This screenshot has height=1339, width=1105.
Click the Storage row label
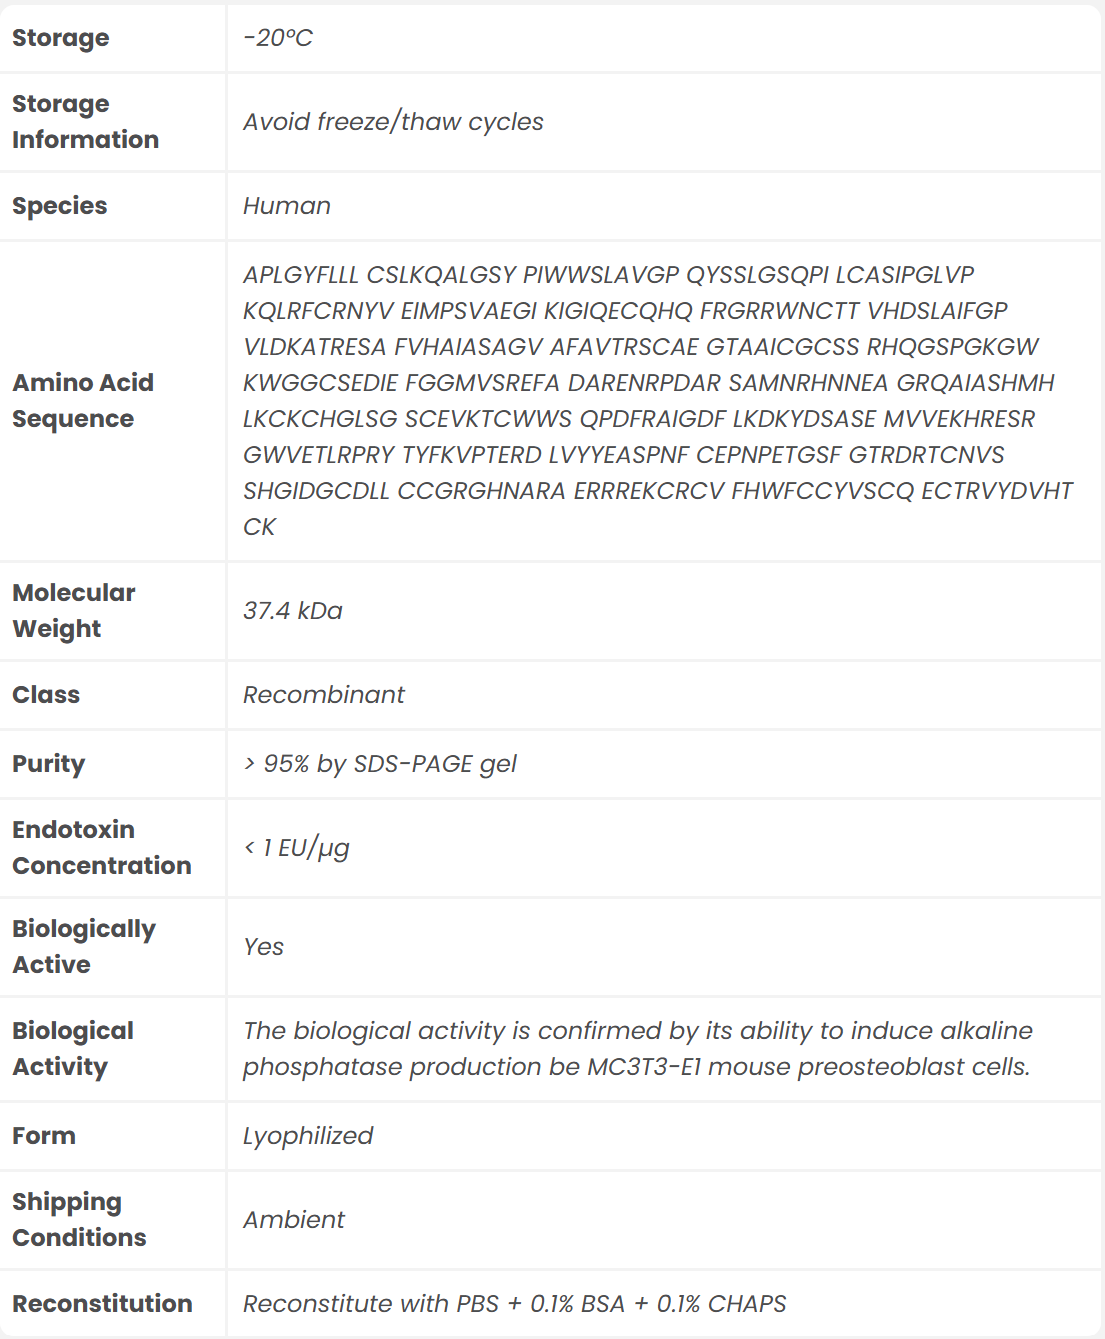point(61,38)
